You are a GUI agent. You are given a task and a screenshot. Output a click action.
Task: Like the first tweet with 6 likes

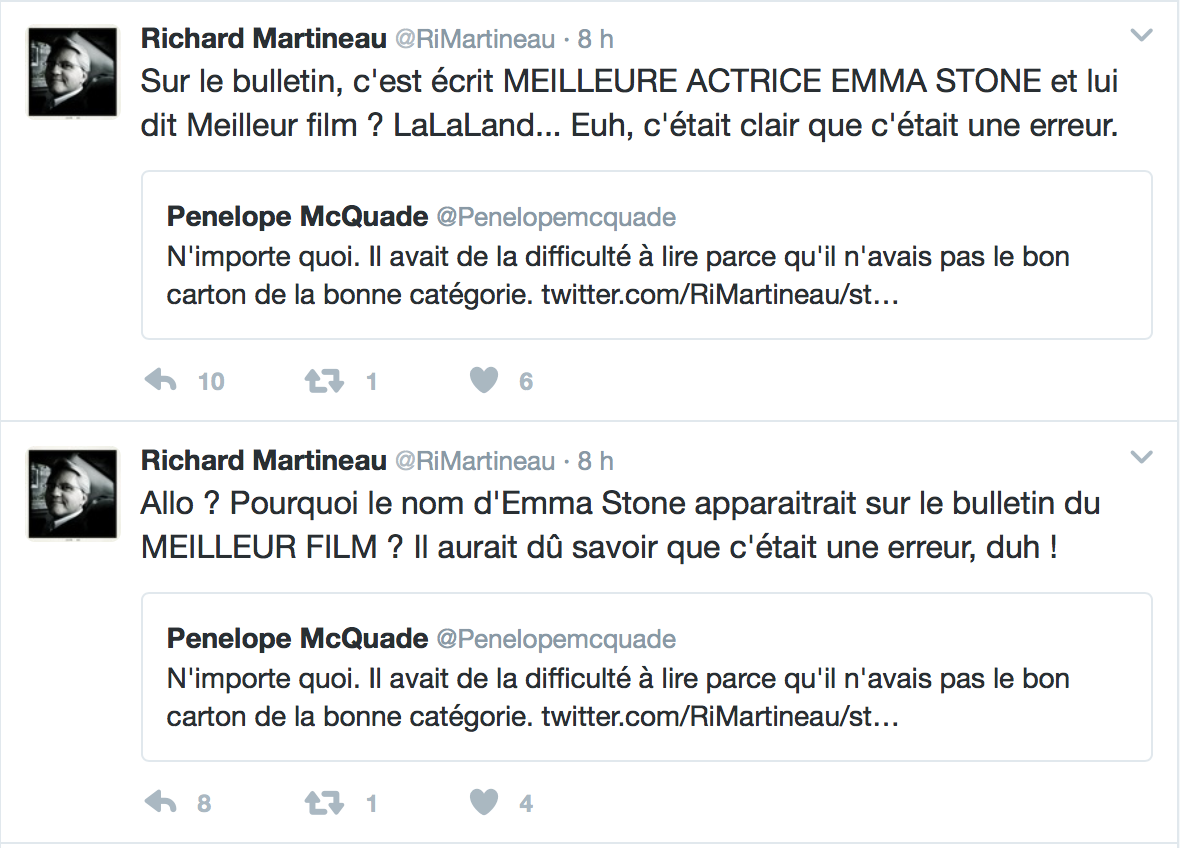[484, 381]
